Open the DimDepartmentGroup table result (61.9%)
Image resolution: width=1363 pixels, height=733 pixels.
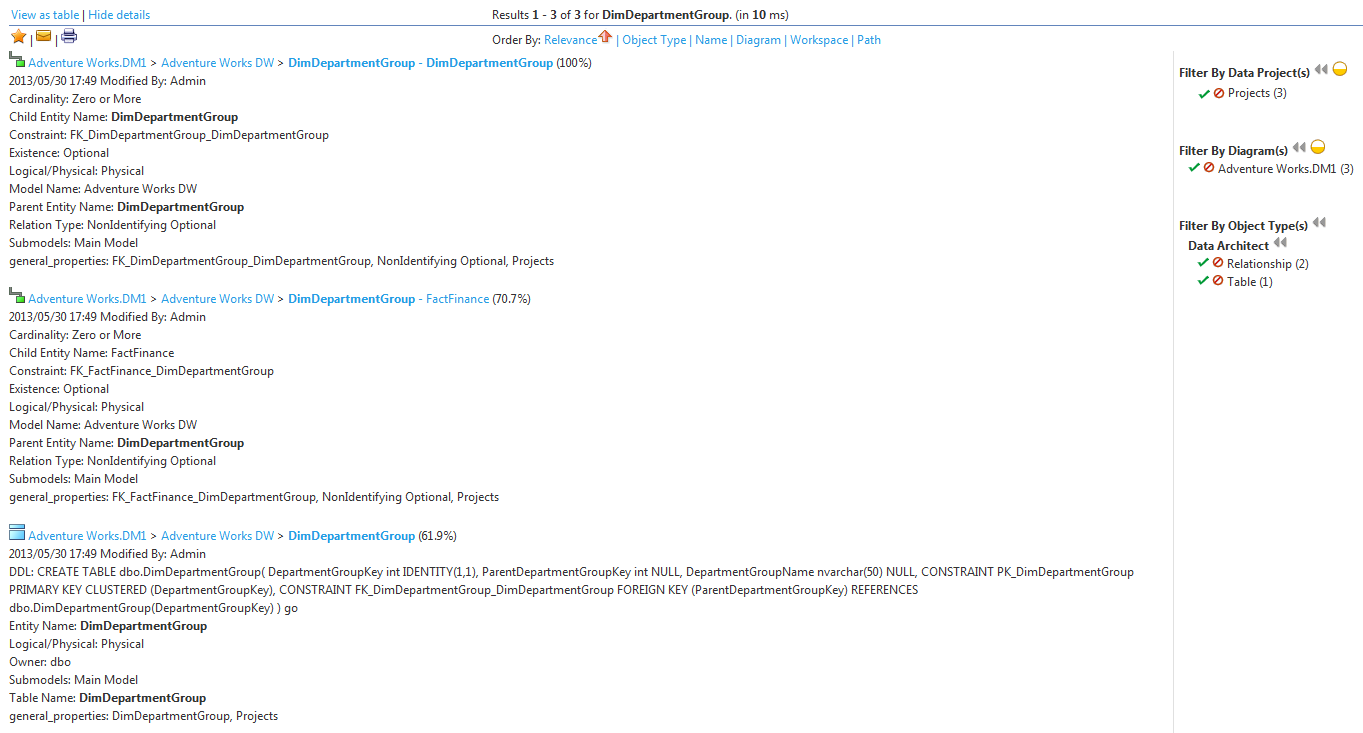(x=351, y=536)
